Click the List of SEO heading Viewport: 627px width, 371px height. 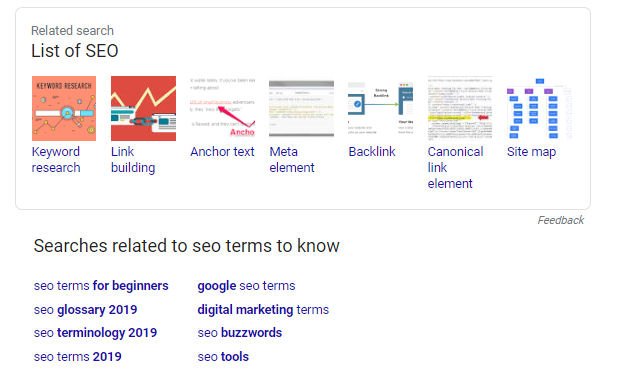[75, 51]
